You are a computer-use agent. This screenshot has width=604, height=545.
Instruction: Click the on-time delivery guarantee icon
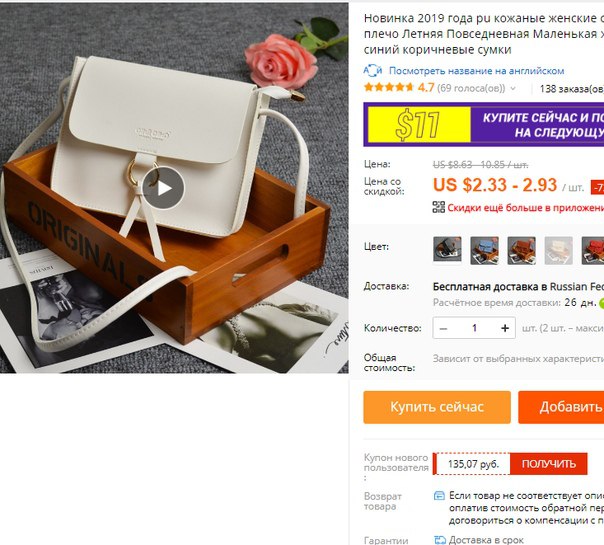click(x=440, y=540)
